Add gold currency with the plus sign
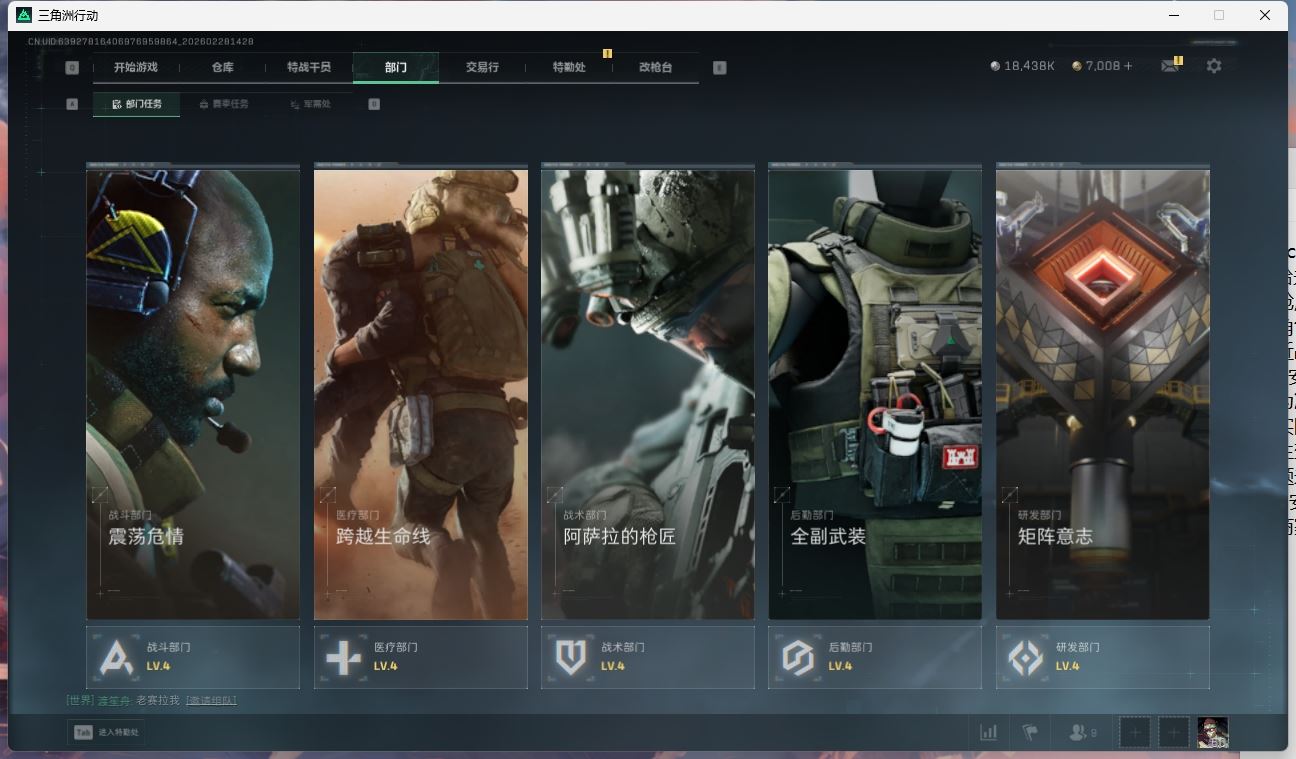 point(1128,66)
